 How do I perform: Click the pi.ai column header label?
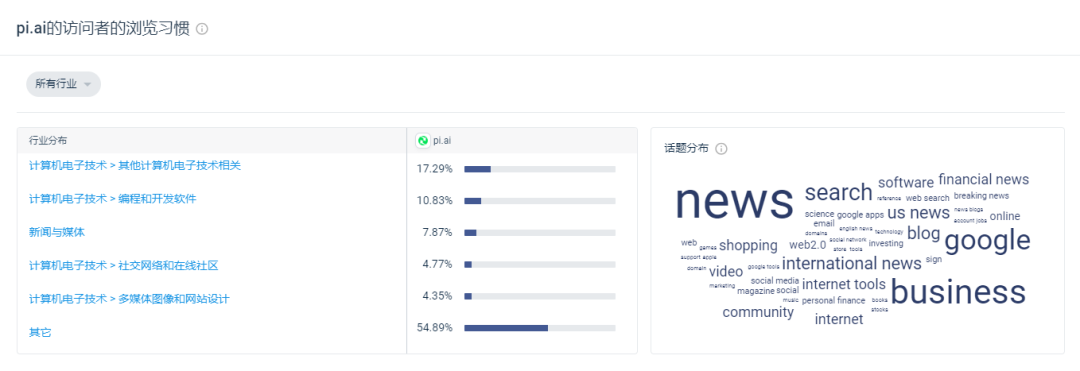click(x=442, y=140)
